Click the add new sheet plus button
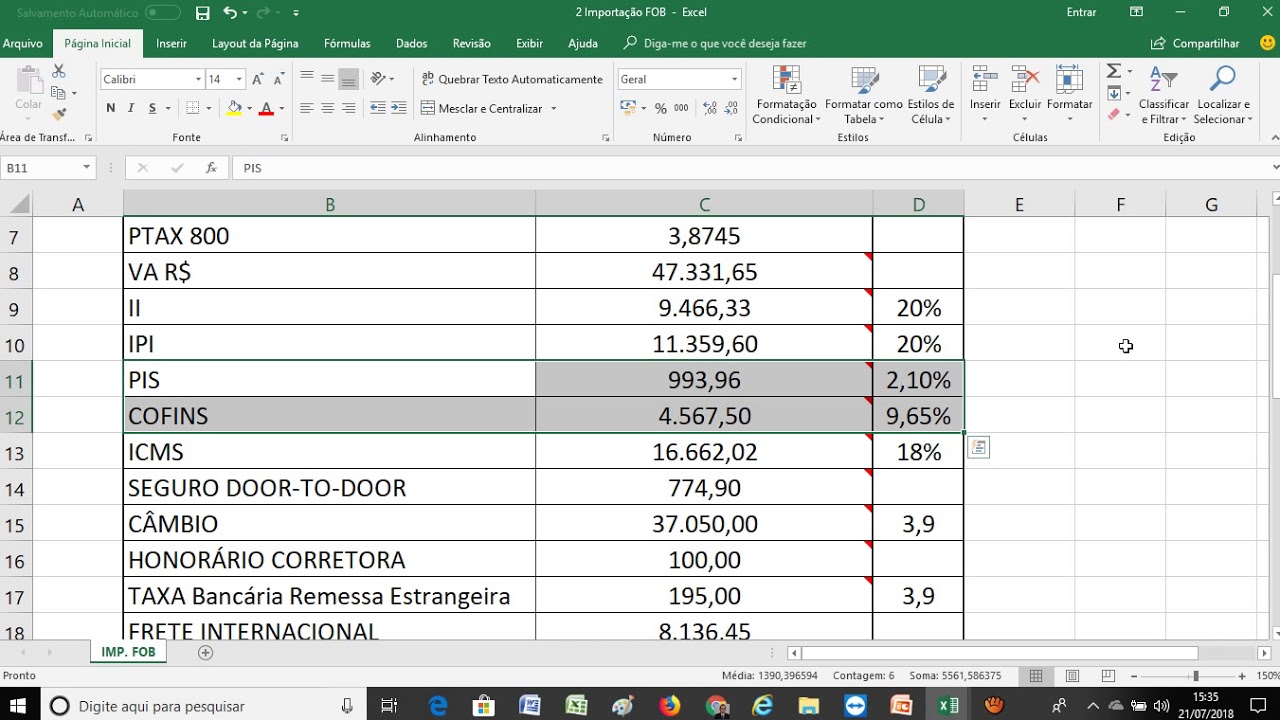Screen dimensions: 1280x720 [205, 652]
